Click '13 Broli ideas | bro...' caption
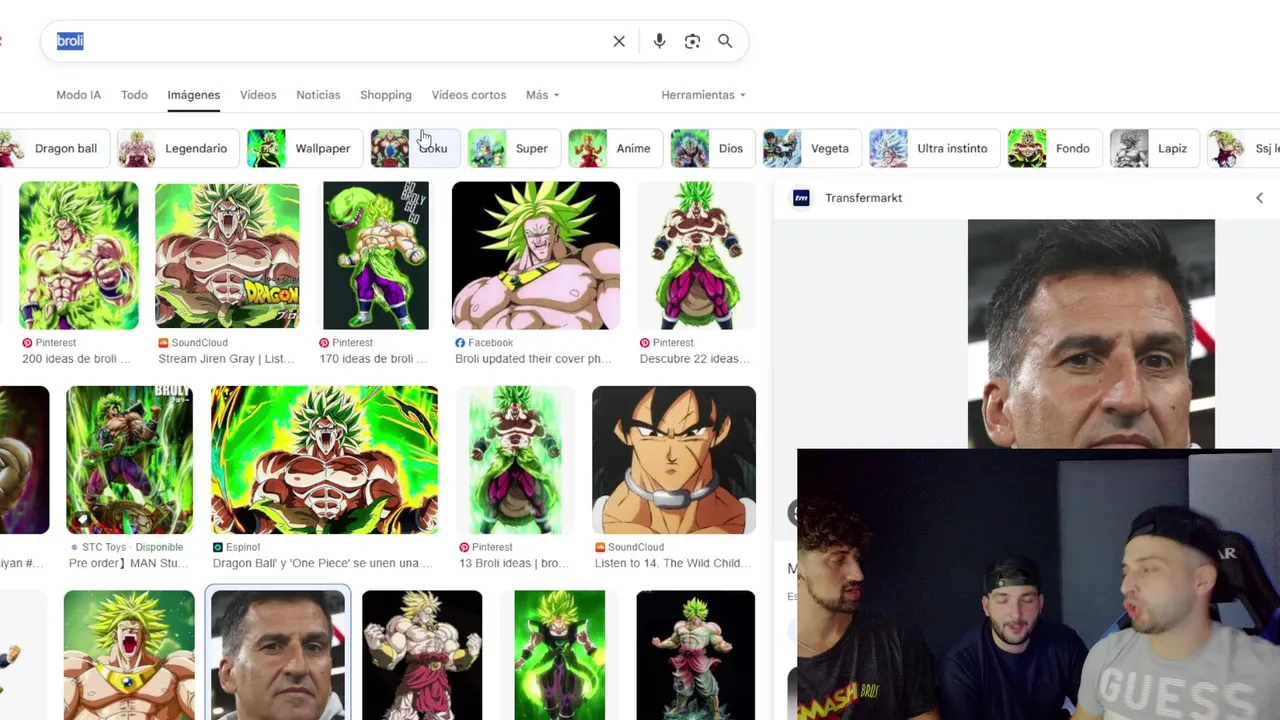The width and height of the screenshot is (1280, 720). [512, 563]
